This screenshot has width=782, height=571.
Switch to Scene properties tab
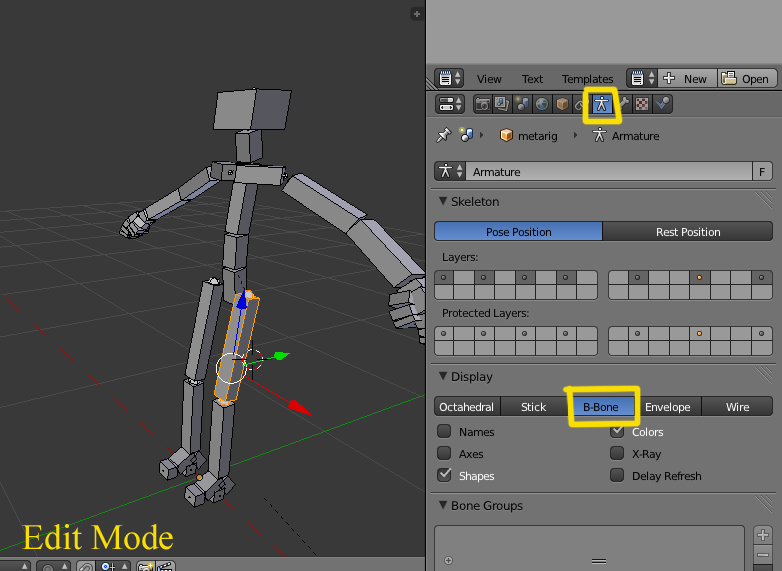[x=522, y=104]
